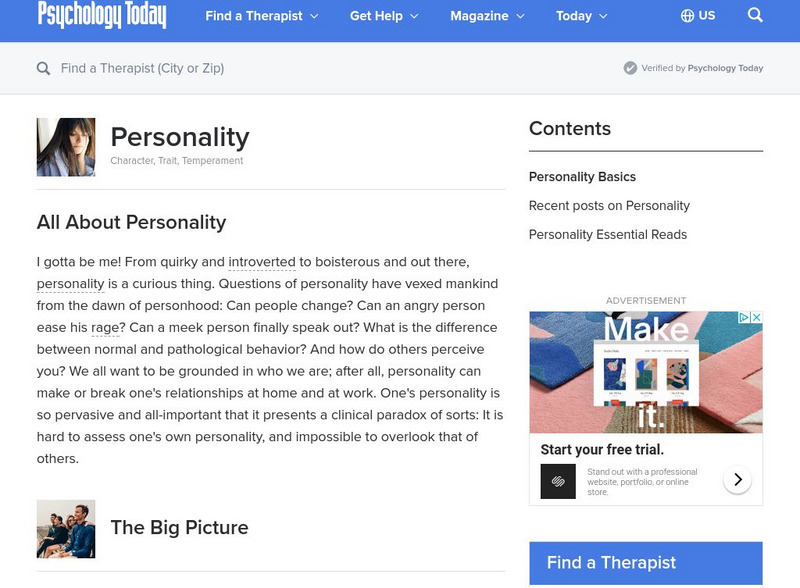Viewport: 800px width, 588px height.
Task: Close the advertisement with the X icon
Action: click(756, 318)
